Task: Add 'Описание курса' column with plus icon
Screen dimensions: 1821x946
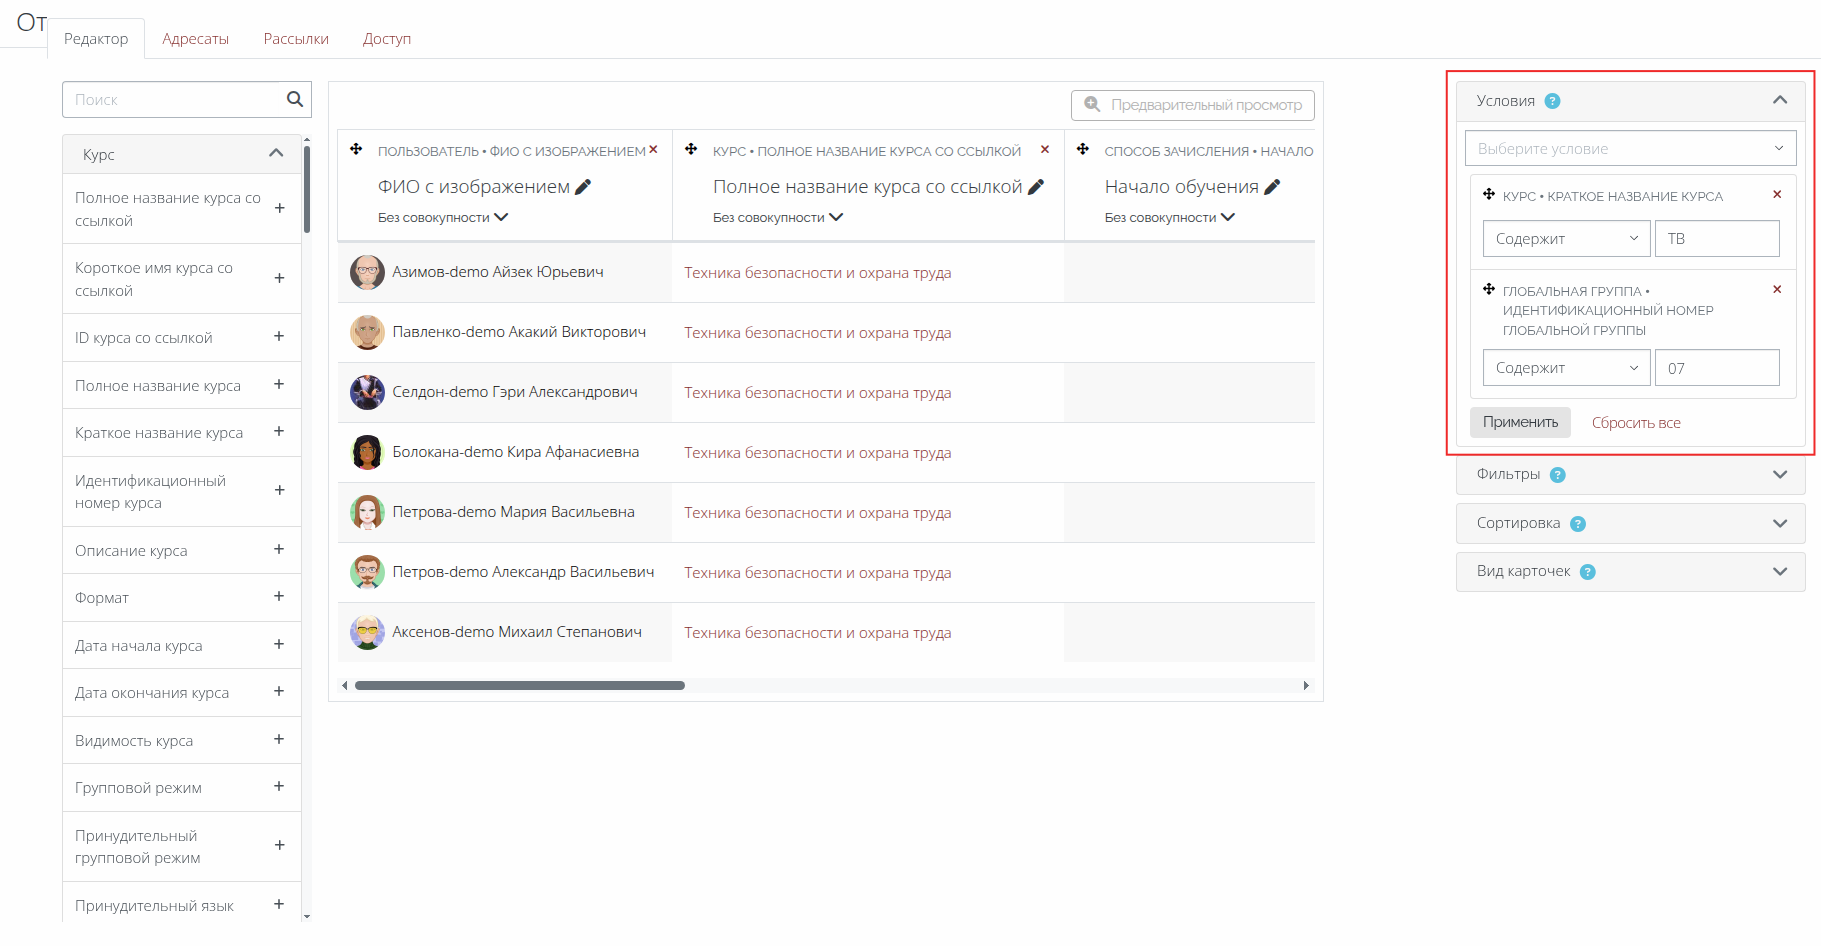Action: (x=279, y=550)
